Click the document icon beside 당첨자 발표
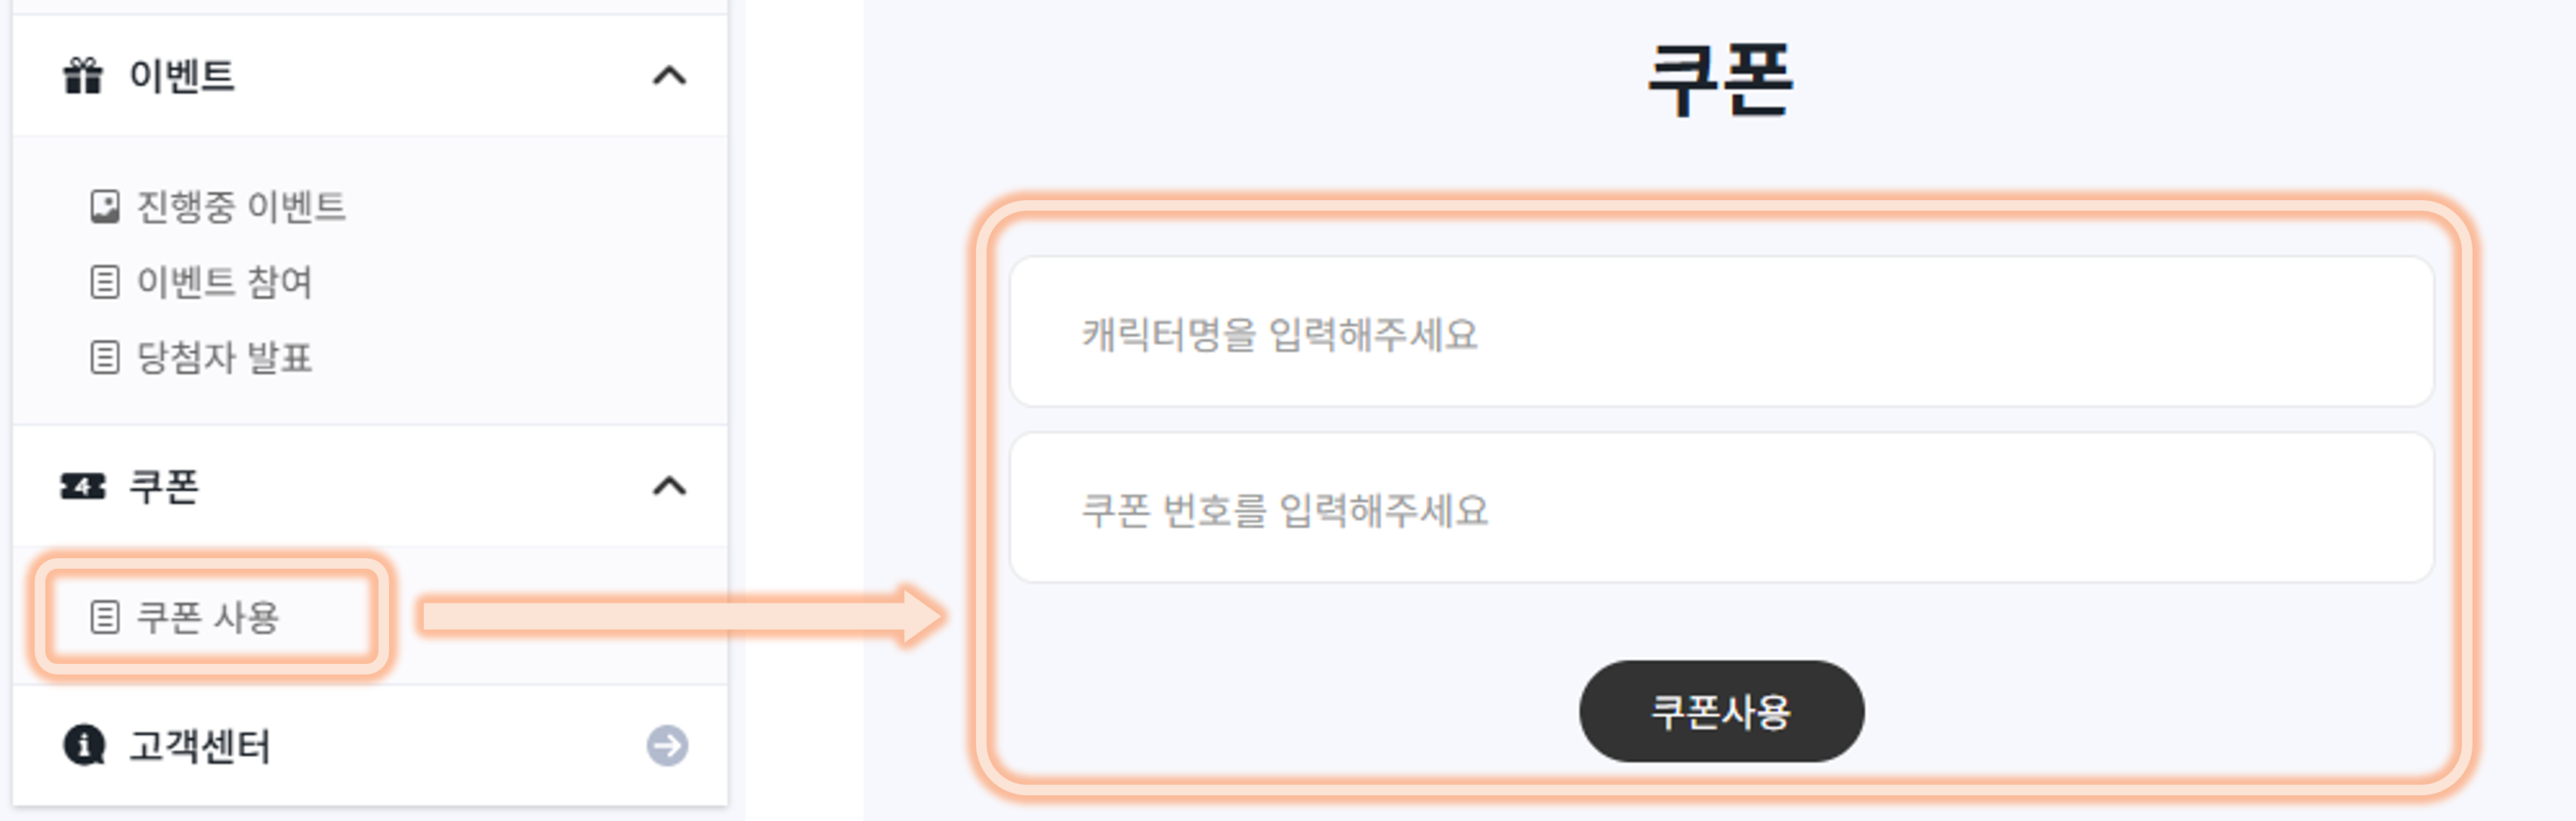Screen dimensions: 2576x821 pos(105,358)
